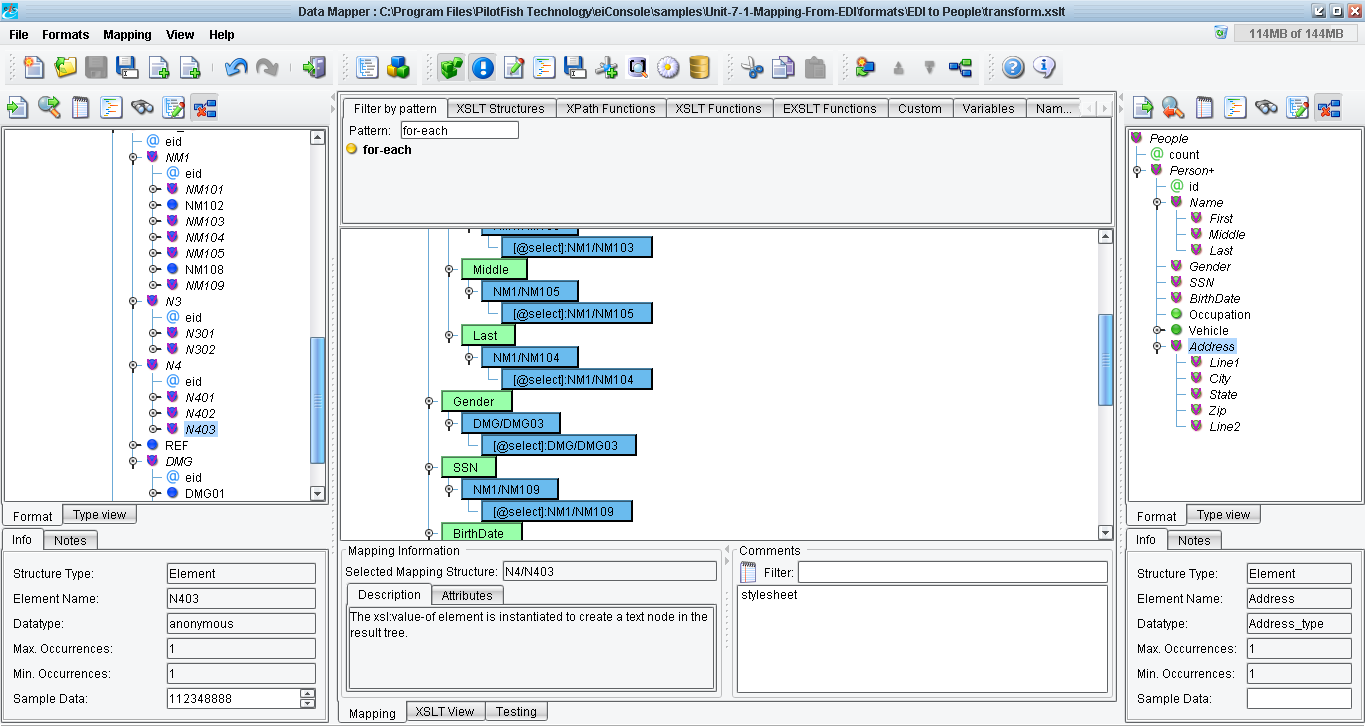Select the Occupation element in target tree
The width and height of the screenshot is (1365, 726).
click(x=1219, y=314)
